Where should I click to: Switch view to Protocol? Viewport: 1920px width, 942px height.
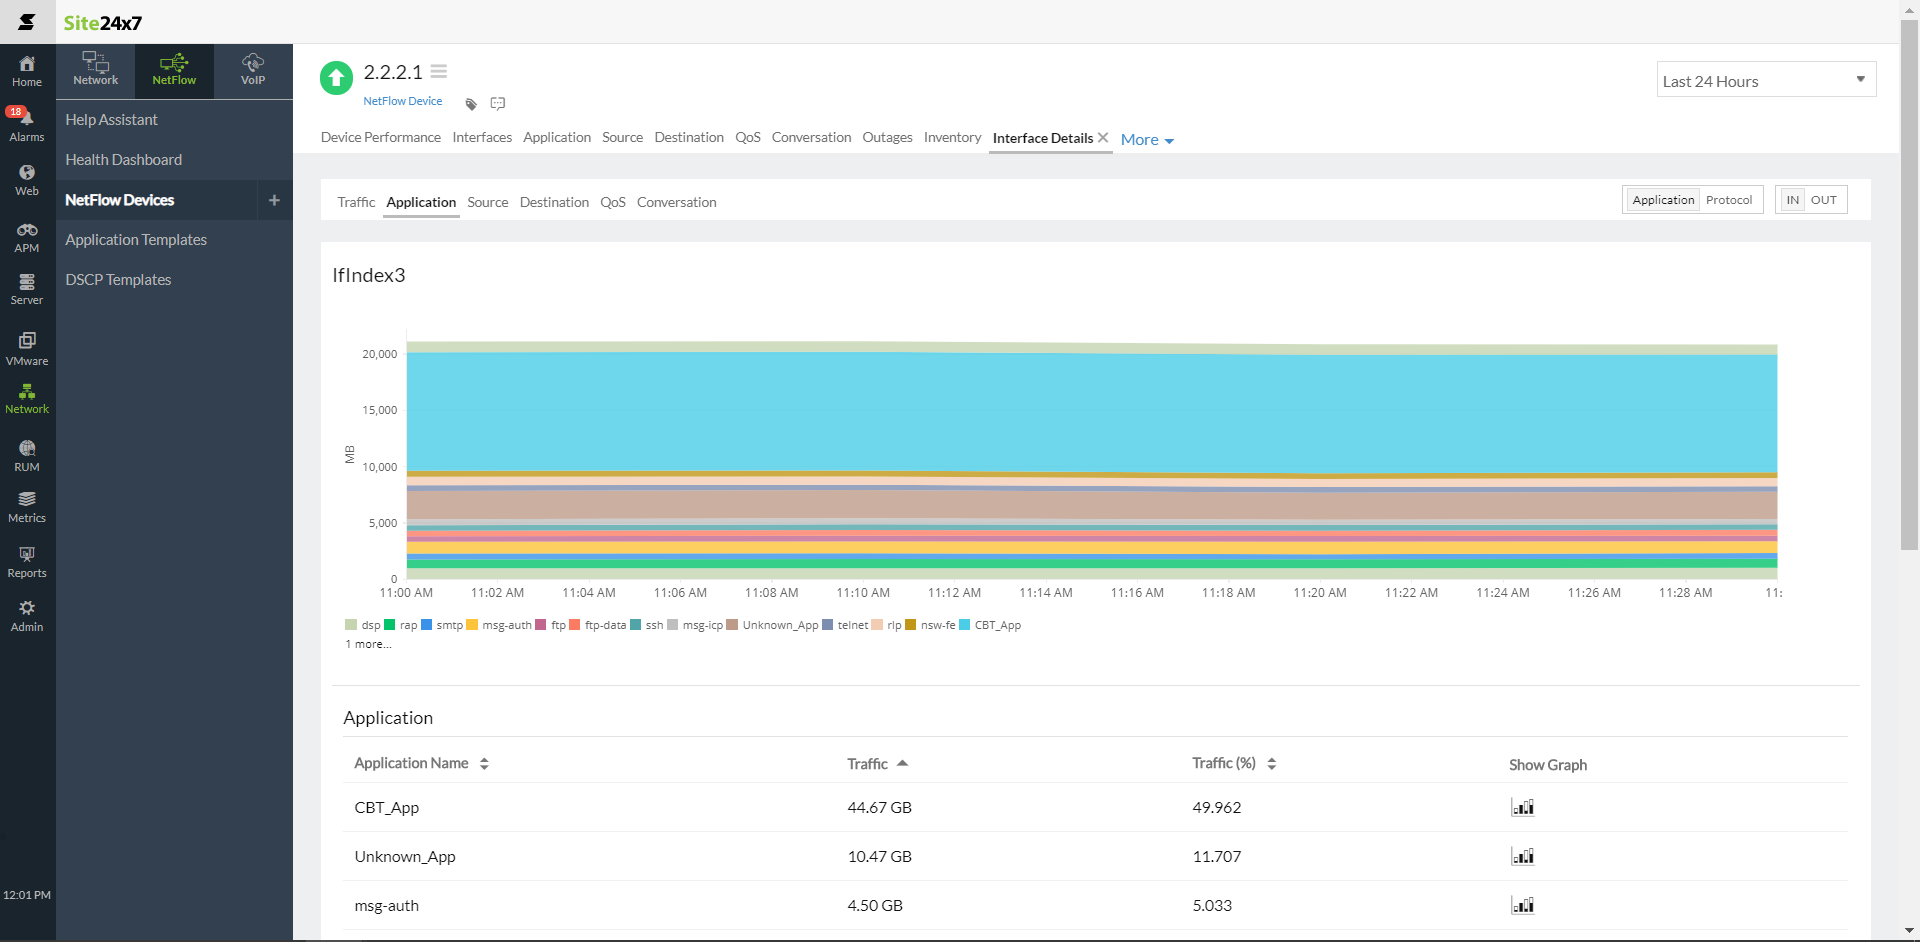1728,200
